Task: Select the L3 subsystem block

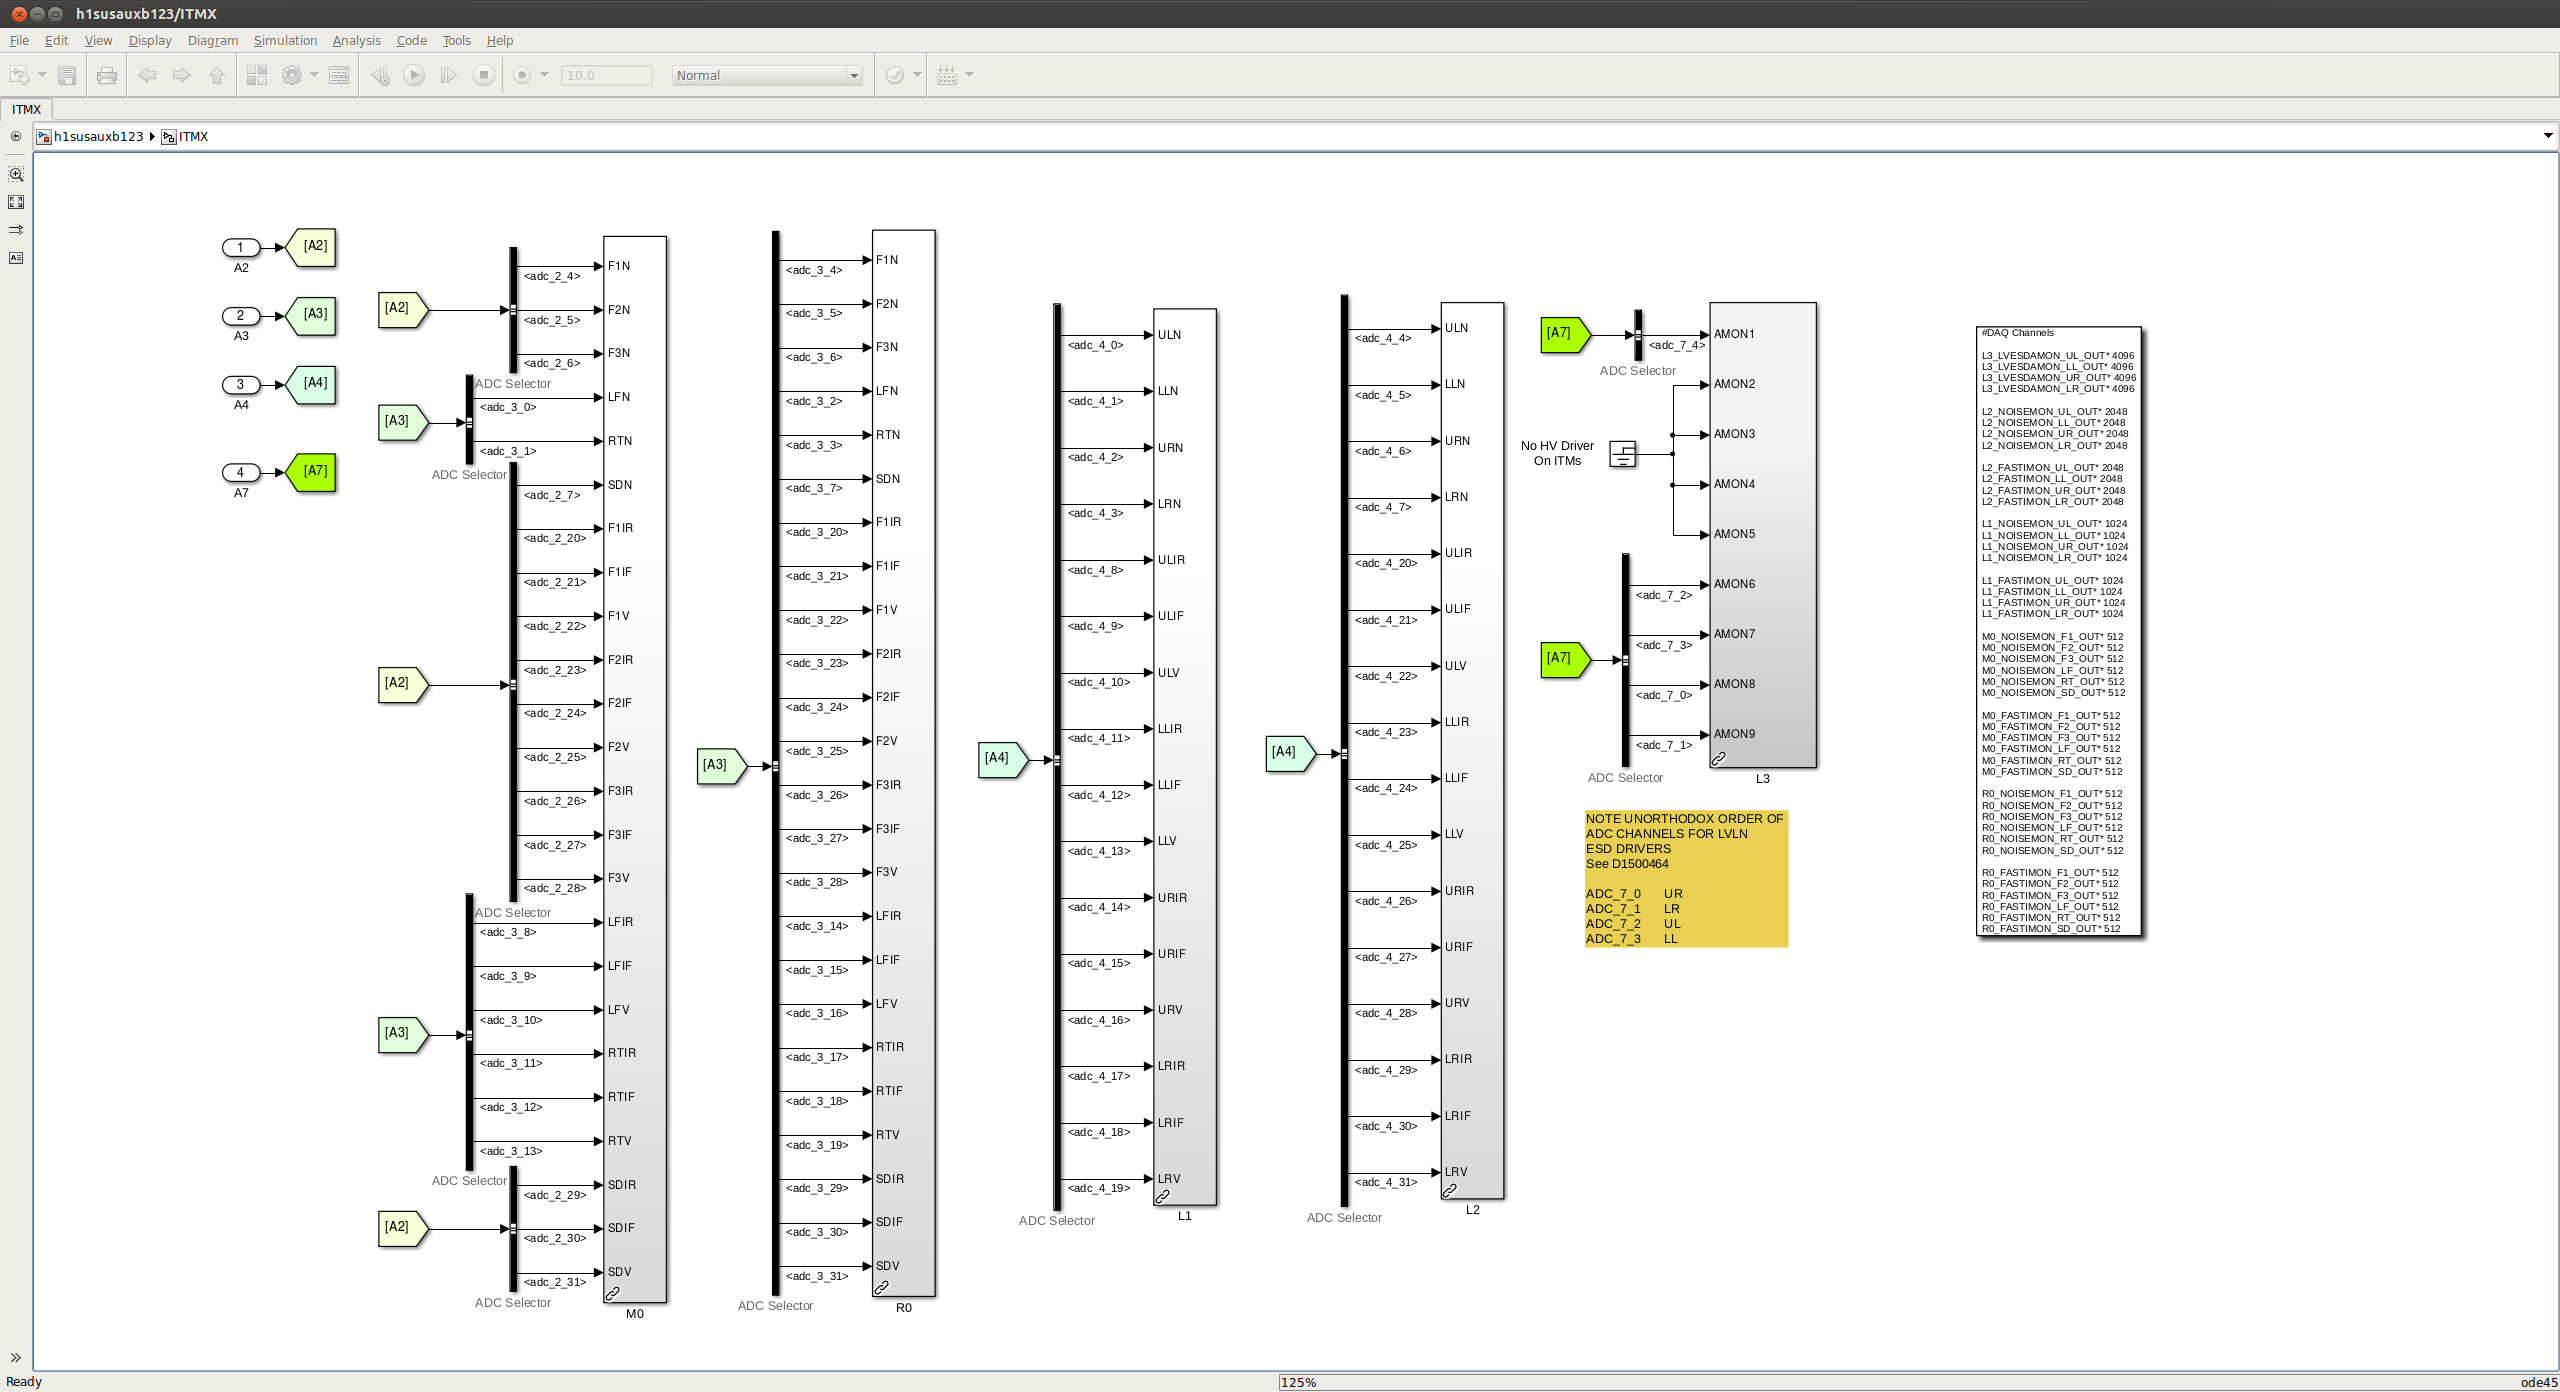Action: pyautogui.click(x=1763, y=535)
